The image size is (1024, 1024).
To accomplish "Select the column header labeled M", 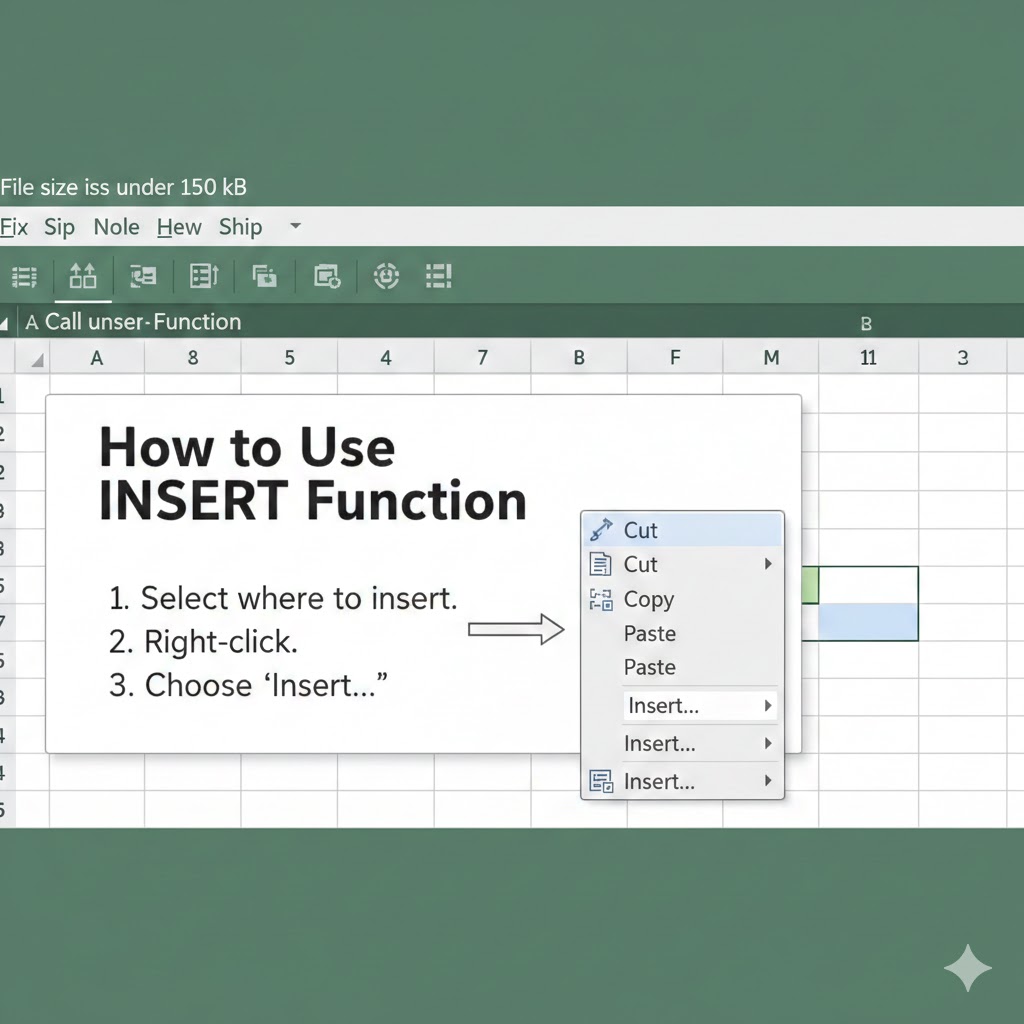I will pos(771,358).
